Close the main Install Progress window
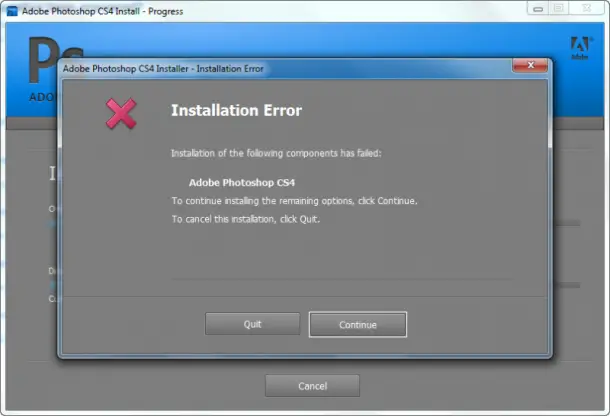Image resolution: width=610 pixels, height=416 pixels. (x=587, y=9)
